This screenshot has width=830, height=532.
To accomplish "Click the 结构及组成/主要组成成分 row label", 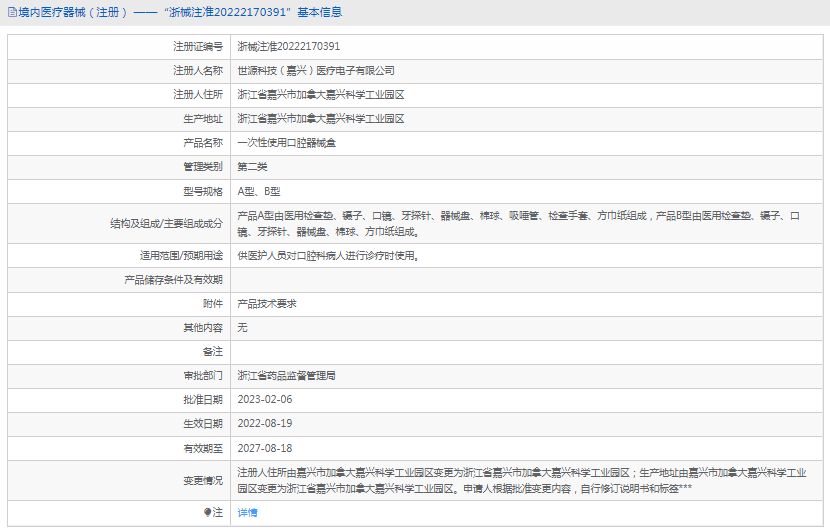I will [x=166, y=223].
